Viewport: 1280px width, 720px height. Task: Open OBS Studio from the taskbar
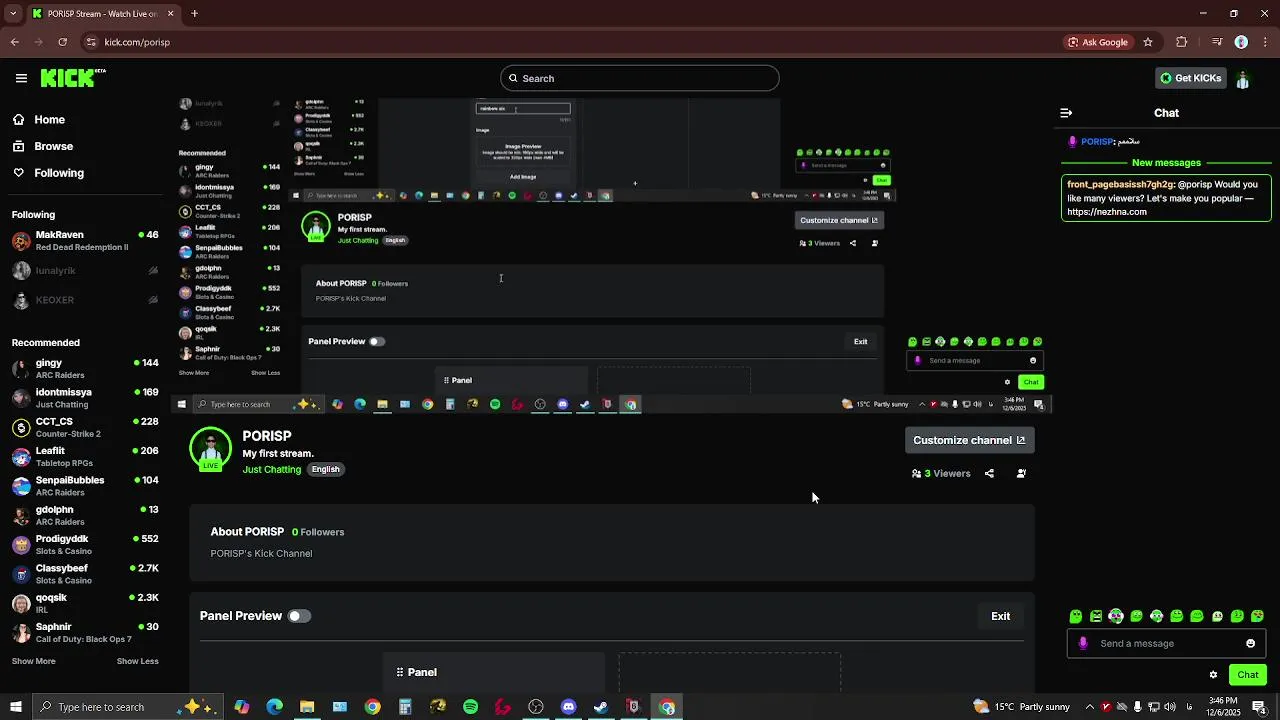click(x=536, y=707)
